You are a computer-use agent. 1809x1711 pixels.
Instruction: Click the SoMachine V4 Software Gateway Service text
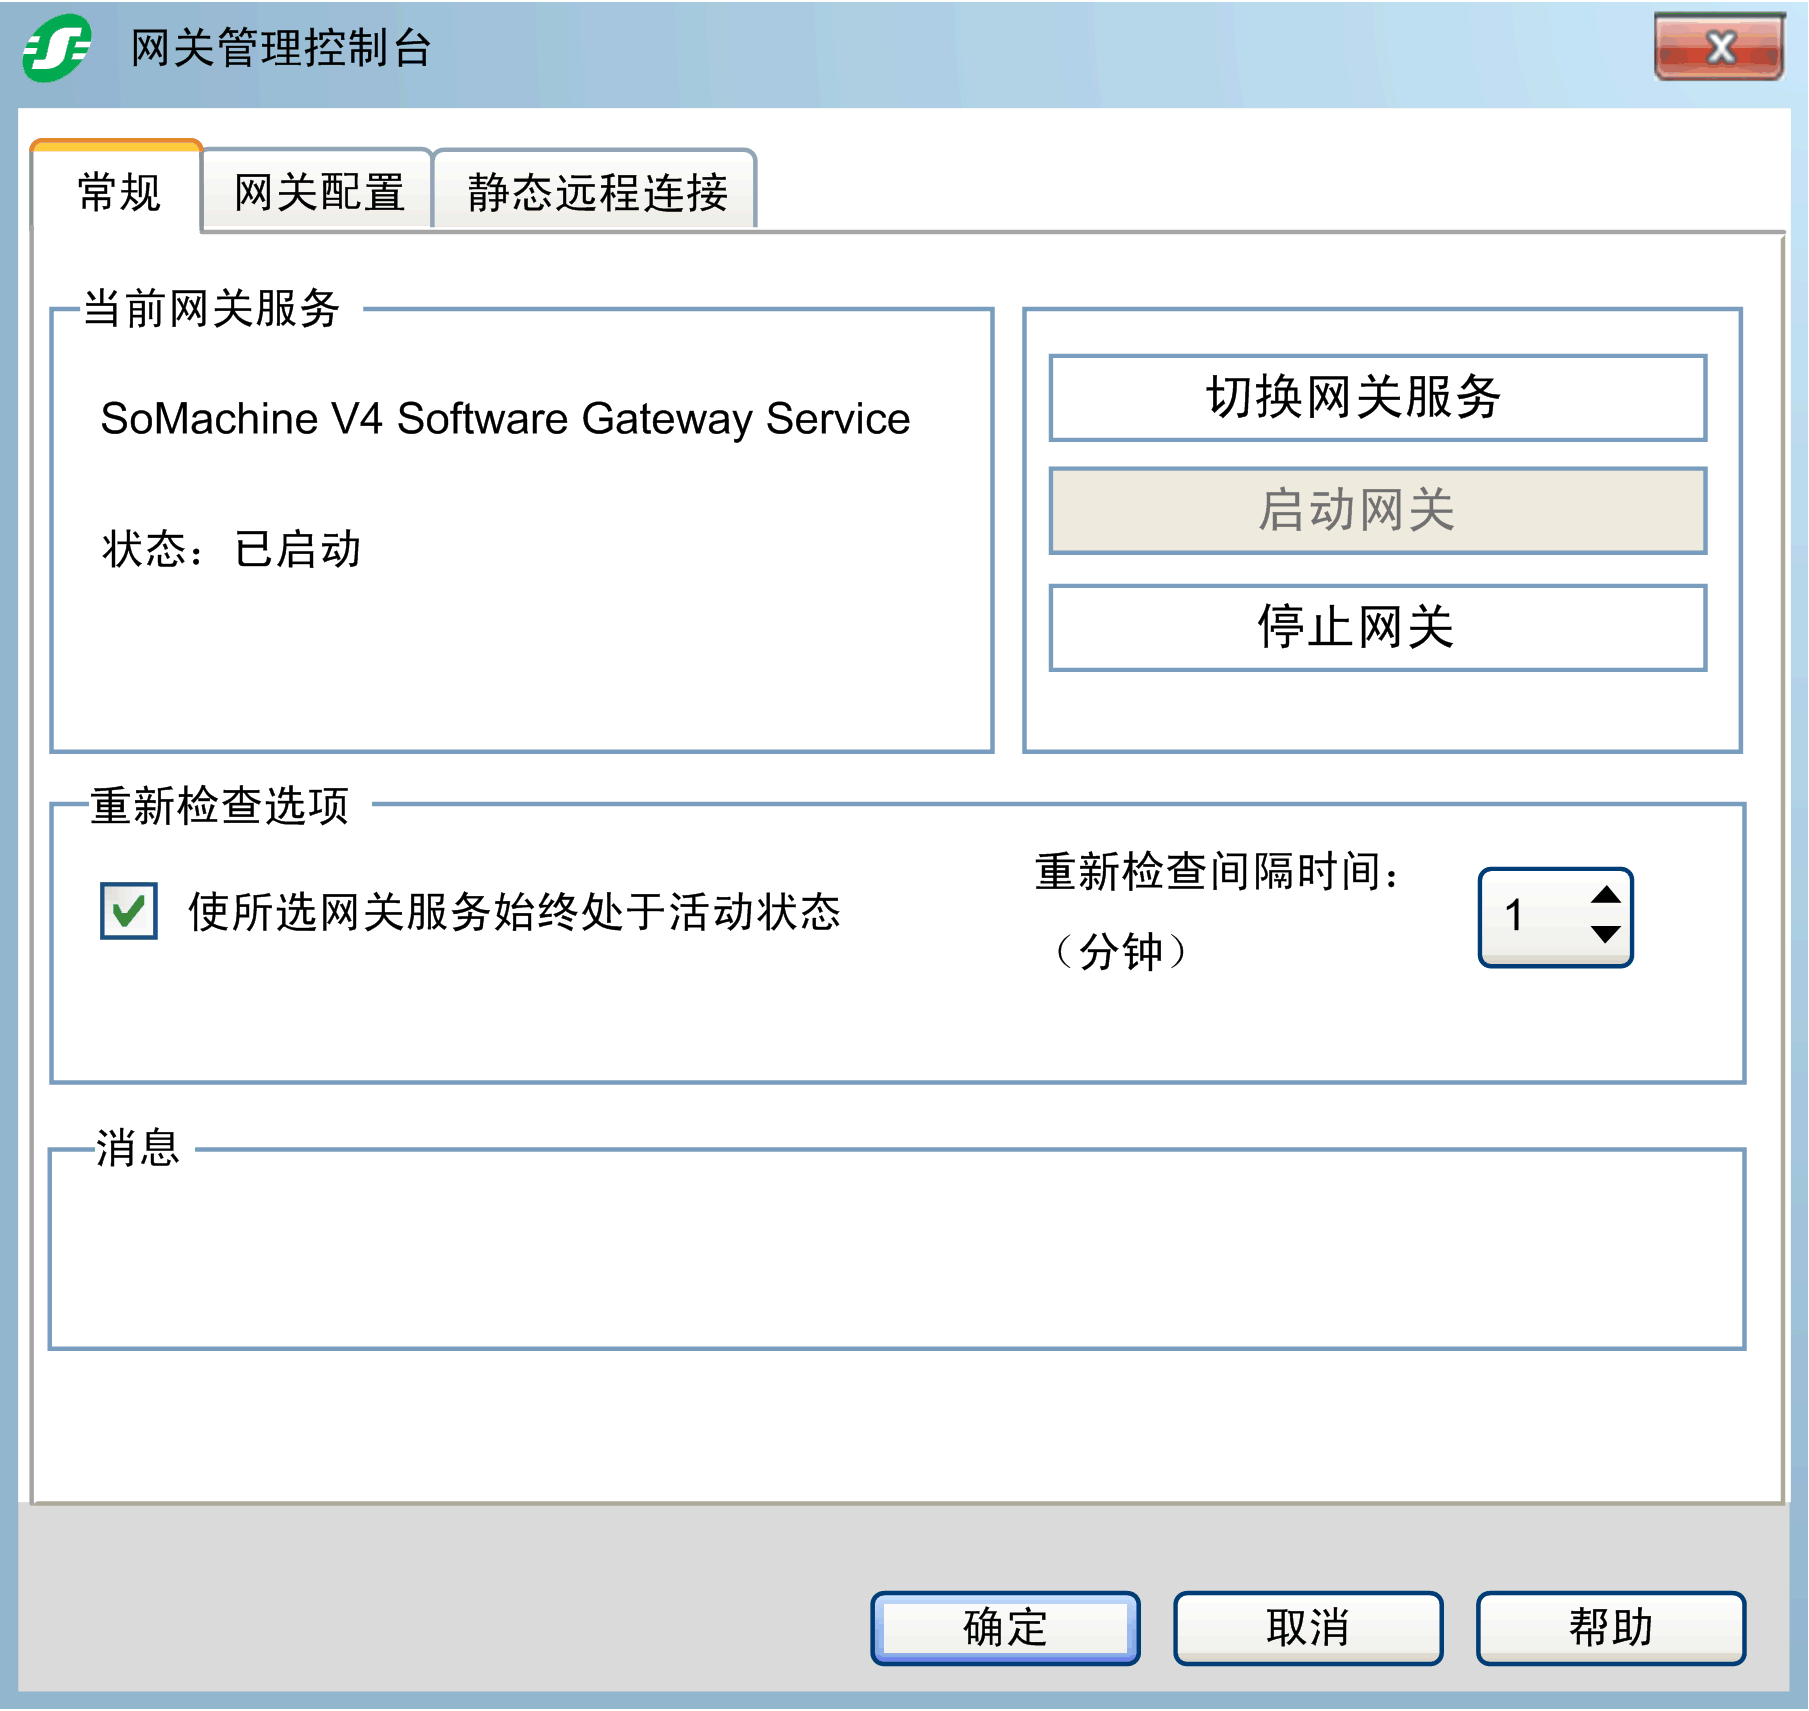[505, 419]
